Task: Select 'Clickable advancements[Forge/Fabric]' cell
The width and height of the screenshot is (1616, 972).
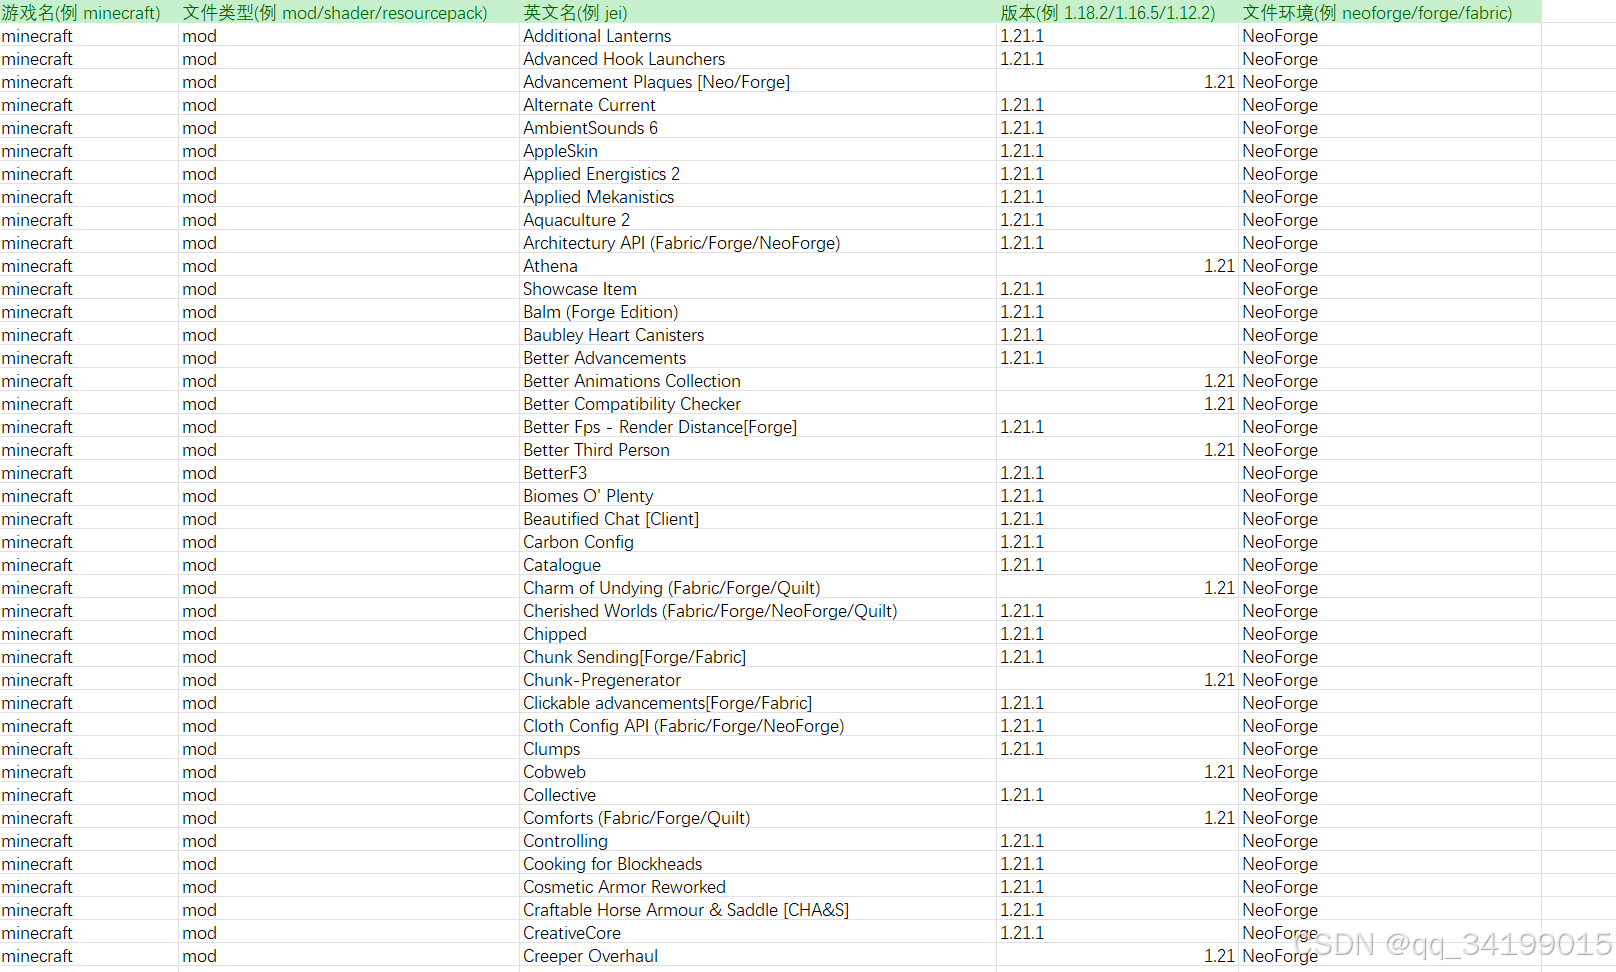Action: 758,703
